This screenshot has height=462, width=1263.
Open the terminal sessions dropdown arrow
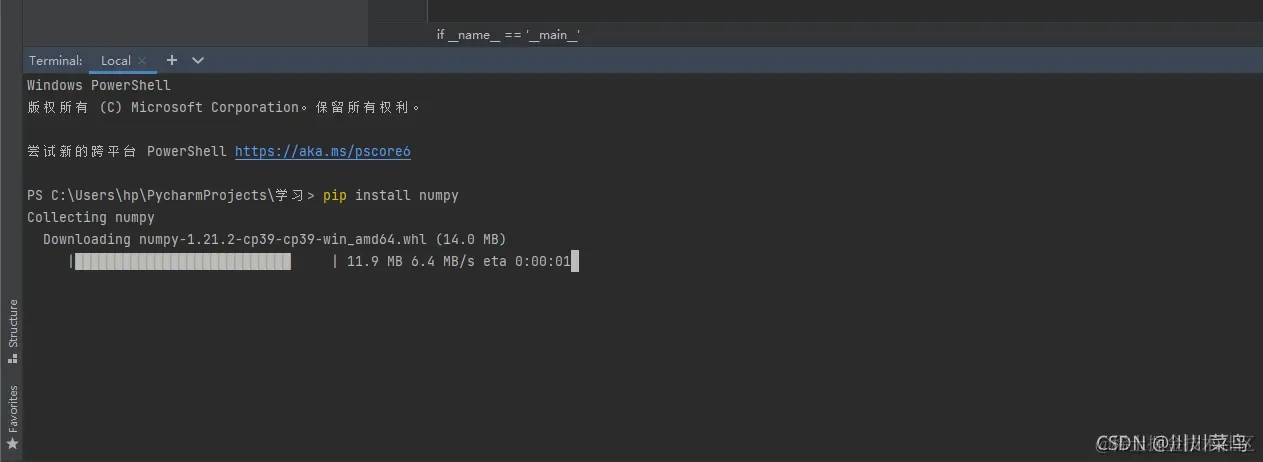click(198, 60)
